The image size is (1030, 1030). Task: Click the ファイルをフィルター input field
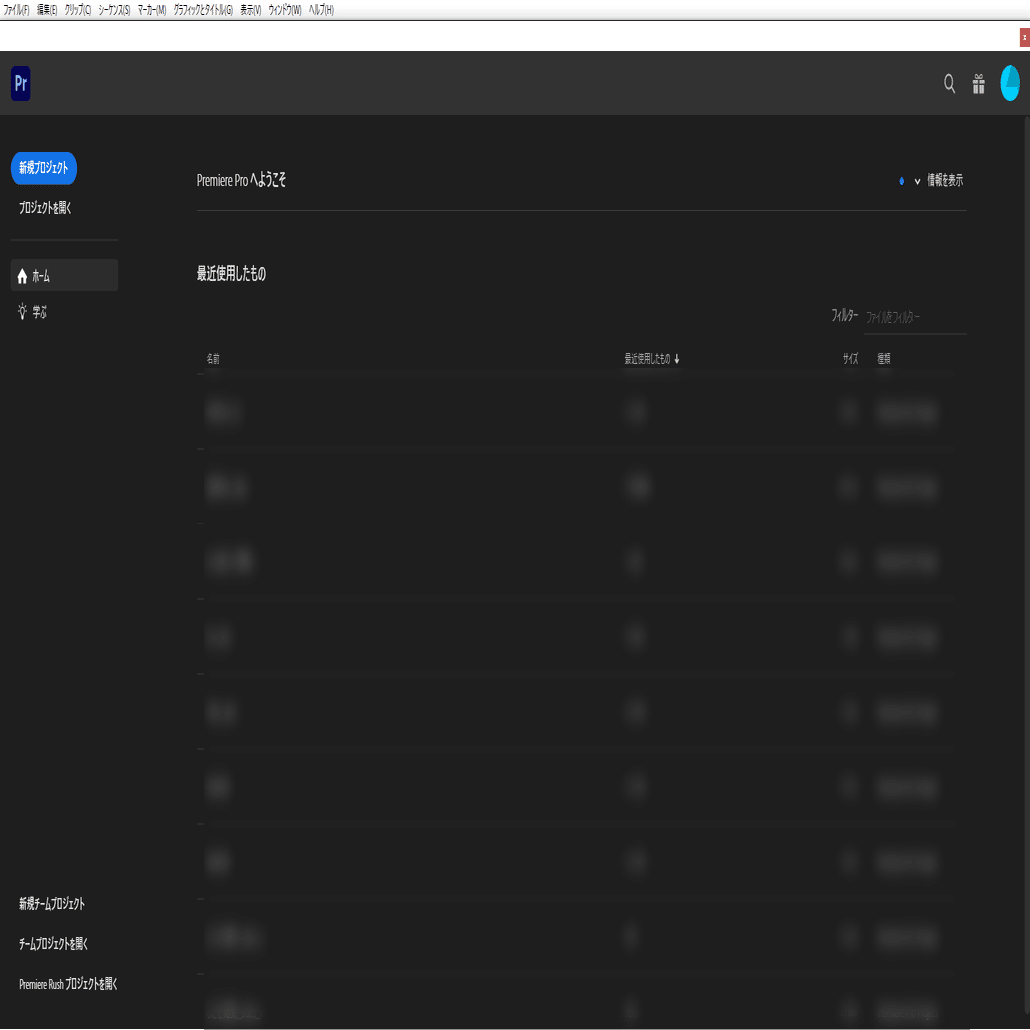click(915, 317)
